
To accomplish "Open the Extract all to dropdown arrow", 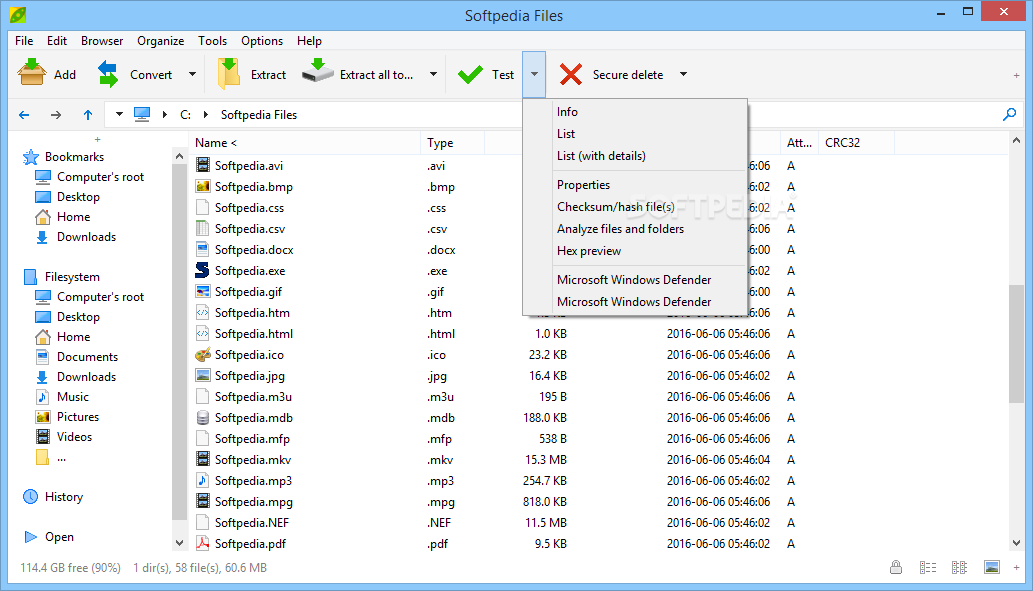I will pos(433,74).
